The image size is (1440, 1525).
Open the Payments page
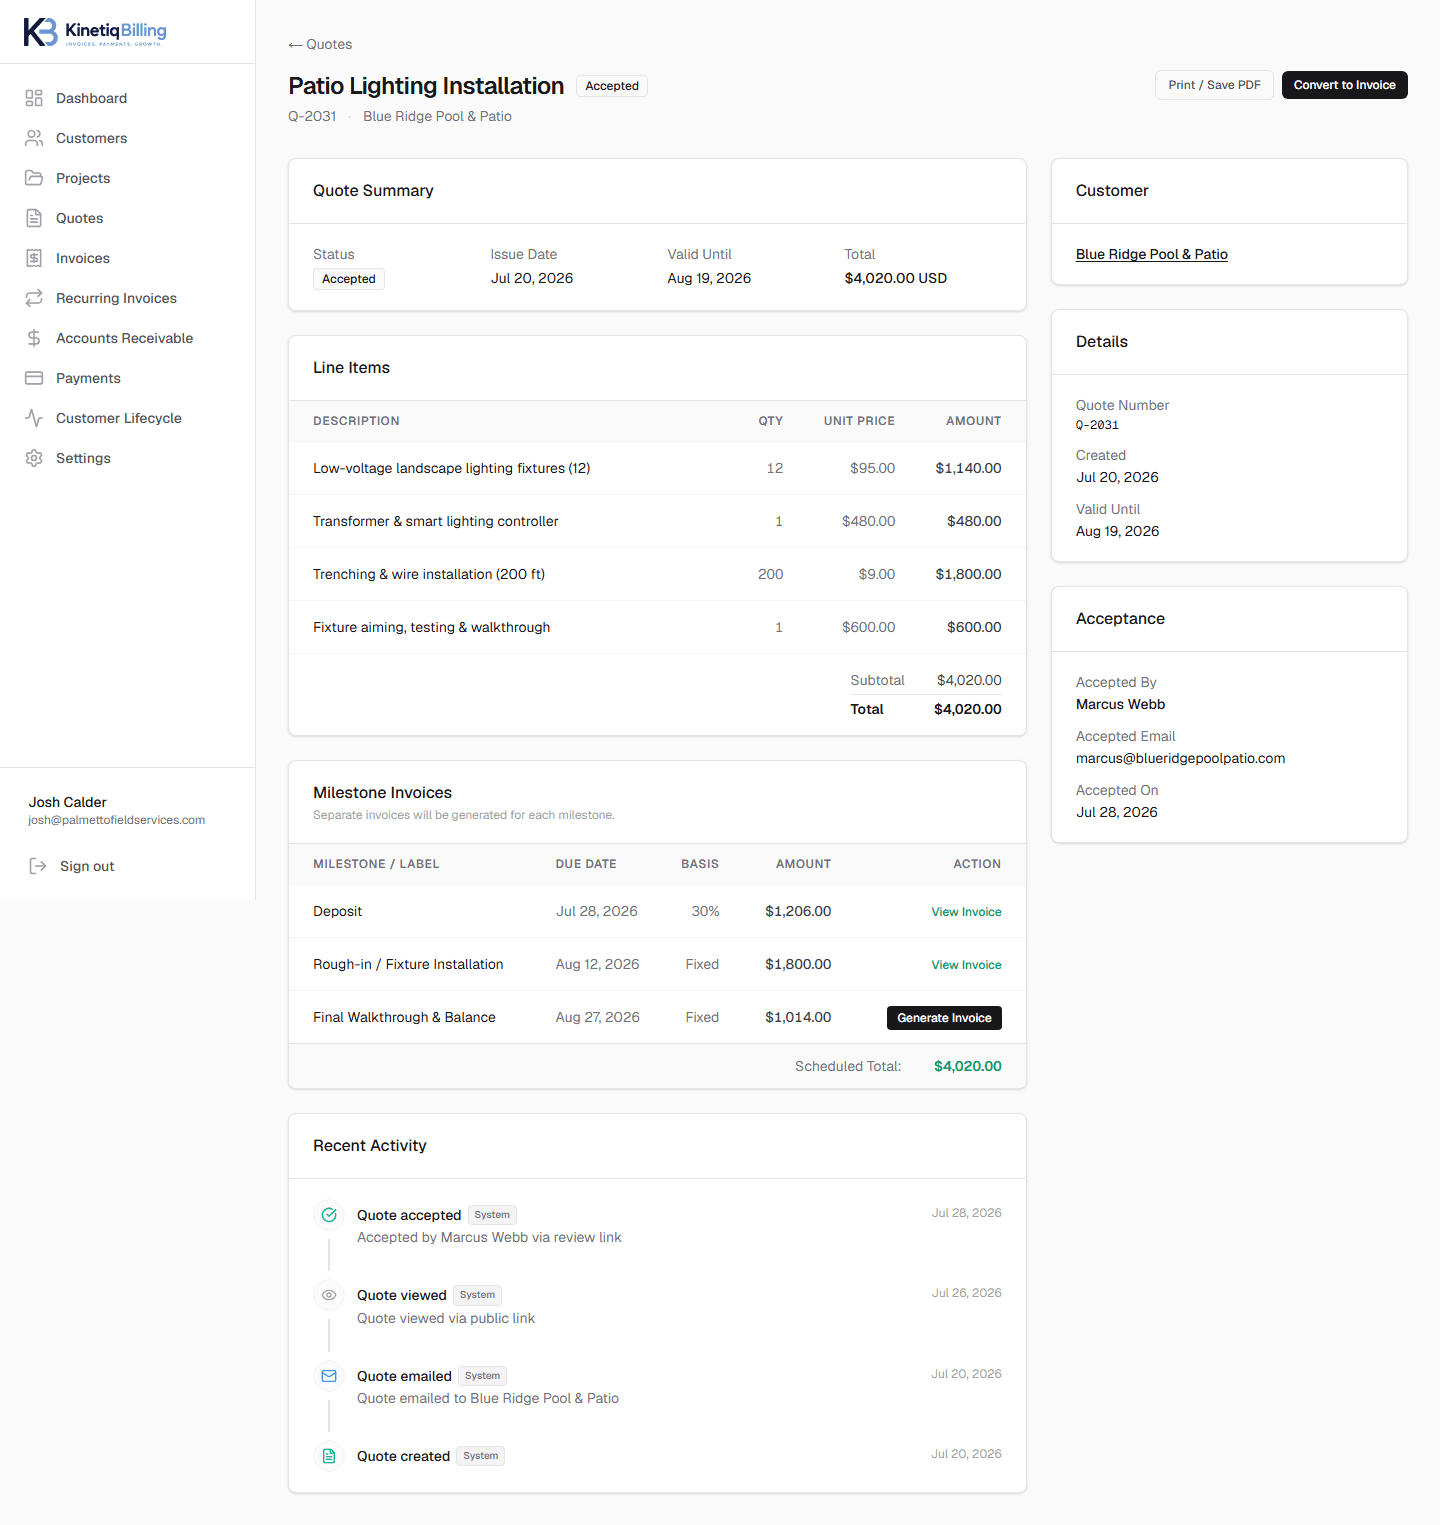pos(127,378)
